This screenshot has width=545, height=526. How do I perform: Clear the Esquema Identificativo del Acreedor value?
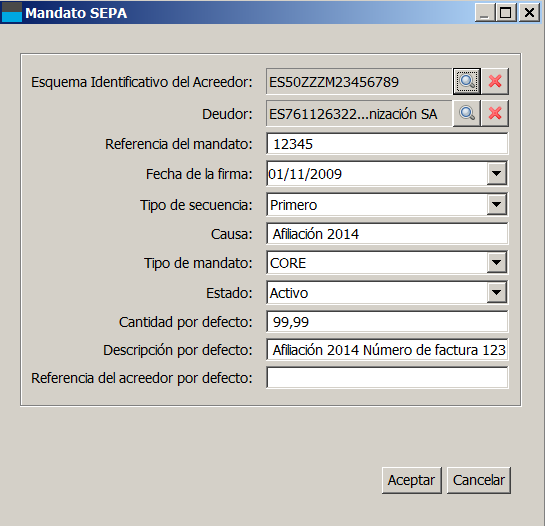tap(495, 81)
